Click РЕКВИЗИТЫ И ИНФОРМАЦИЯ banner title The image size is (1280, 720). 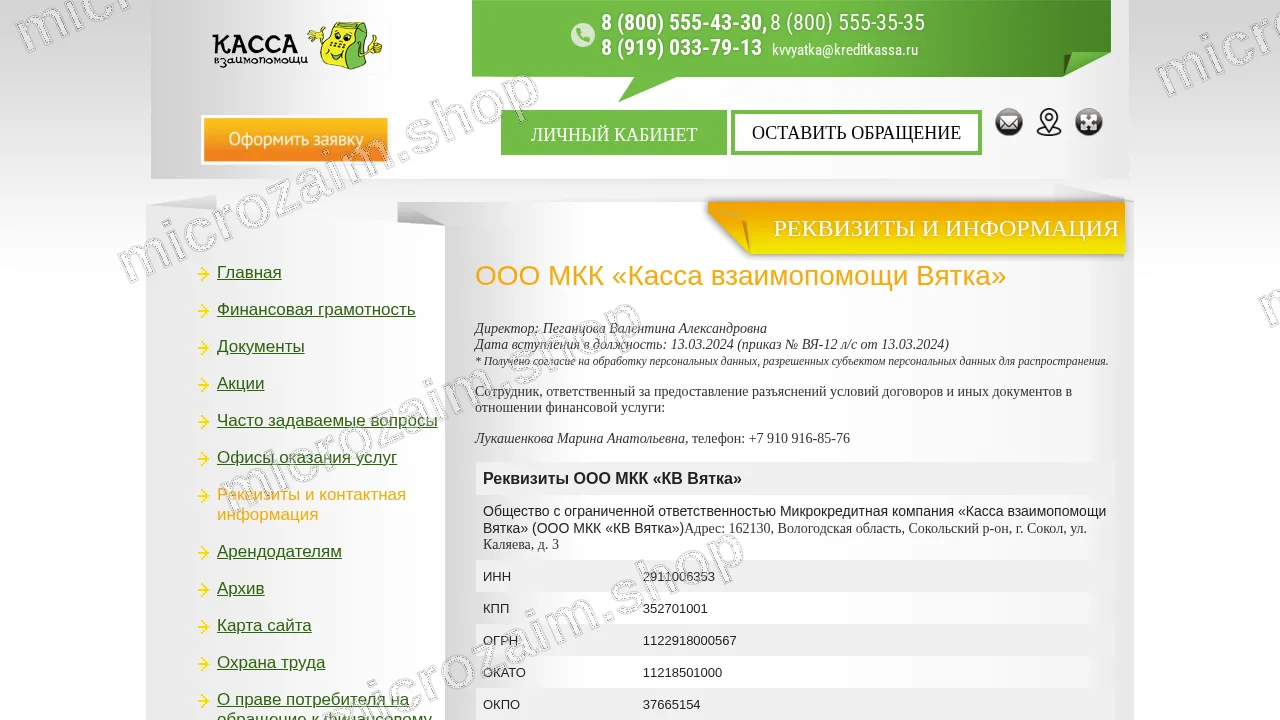pyautogui.click(x=946, y=228)
